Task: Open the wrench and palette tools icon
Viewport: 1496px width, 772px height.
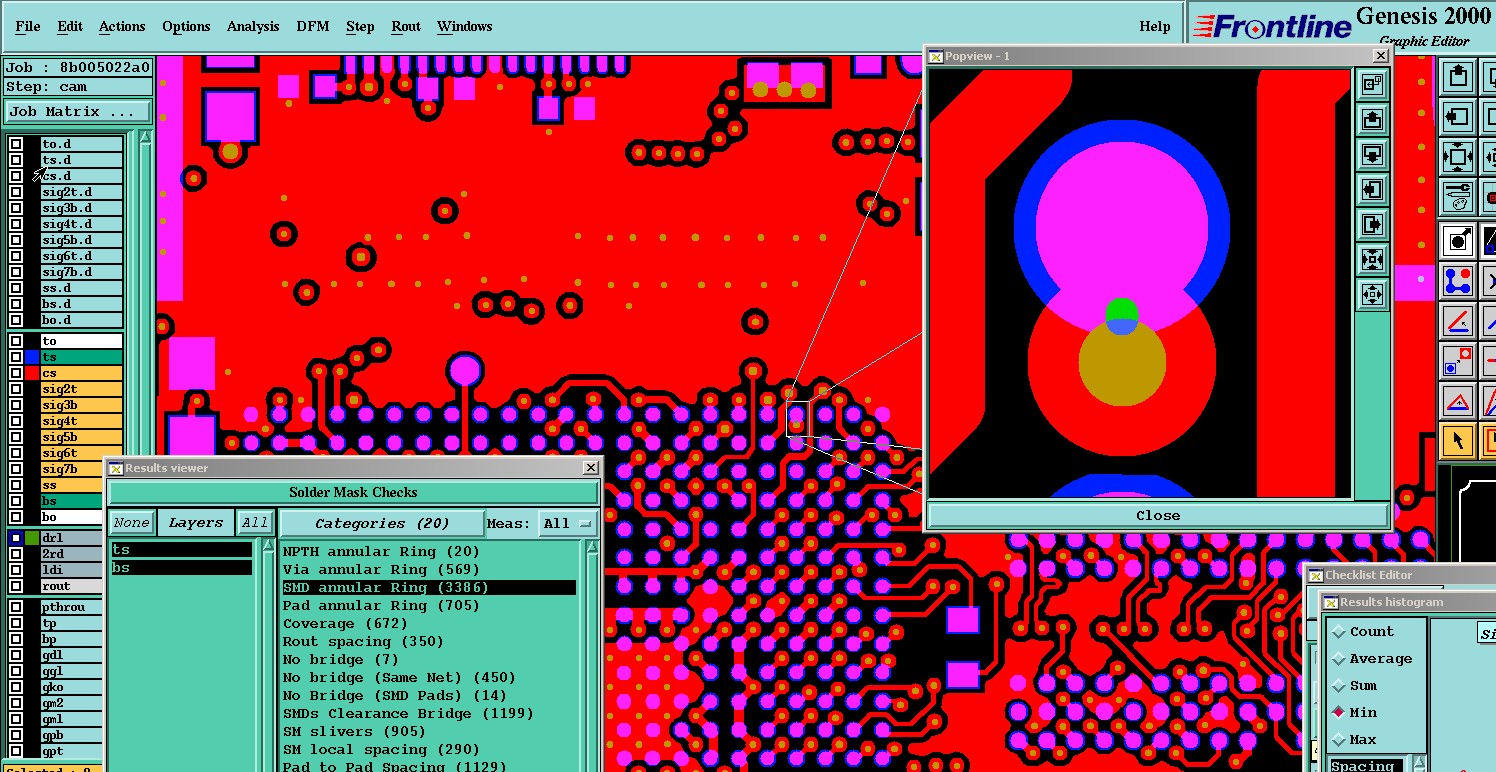Action: [1458, 198]
